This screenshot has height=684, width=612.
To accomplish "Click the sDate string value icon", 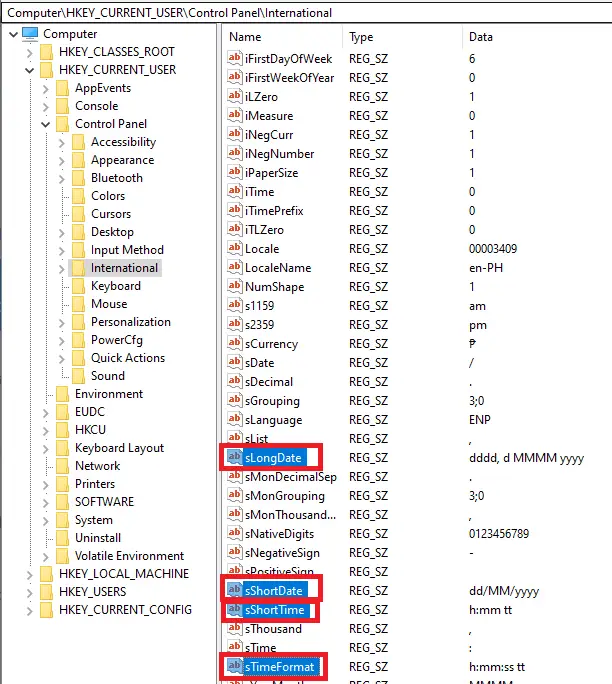I will pos(234,362).
